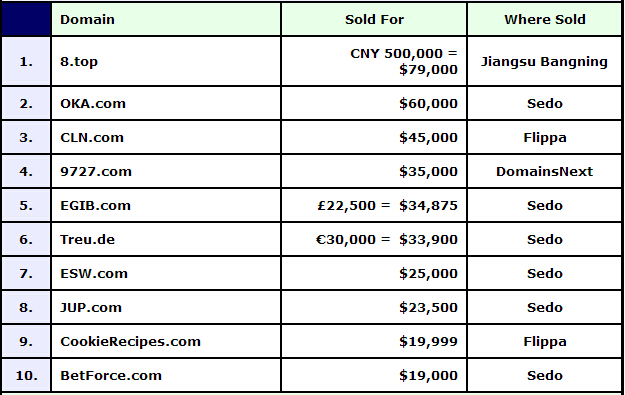Select JUP.com domain cell

click(x=166, y=307)
